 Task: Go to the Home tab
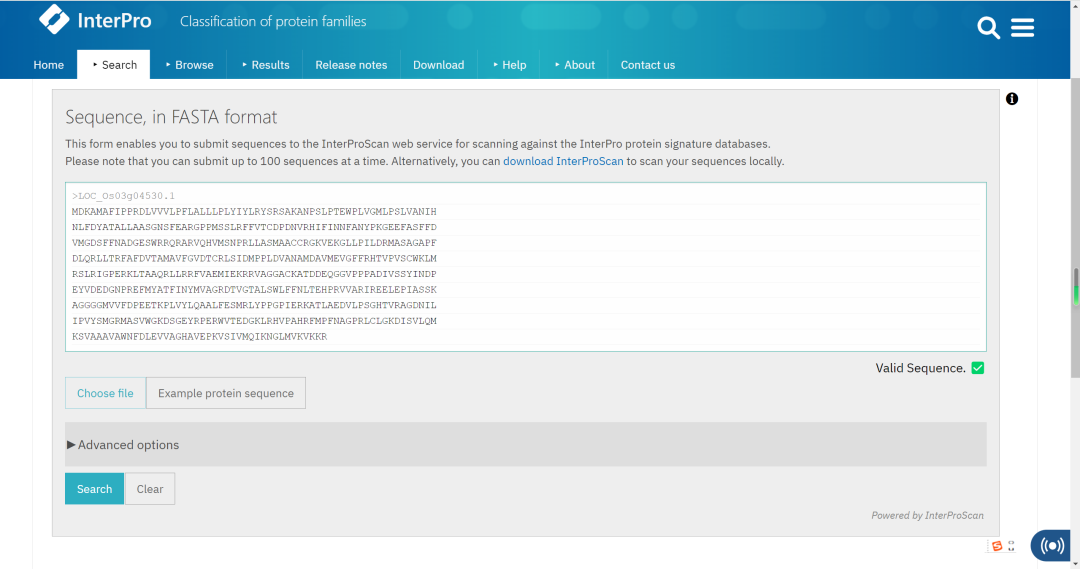pyautogui.click(x=48, y=65)
